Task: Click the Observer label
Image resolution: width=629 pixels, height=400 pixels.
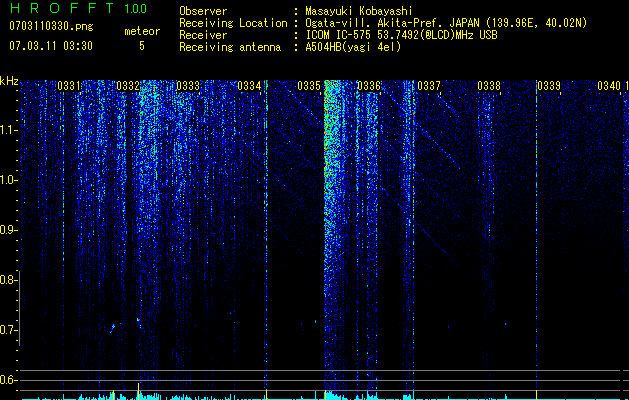Action: 203,11
